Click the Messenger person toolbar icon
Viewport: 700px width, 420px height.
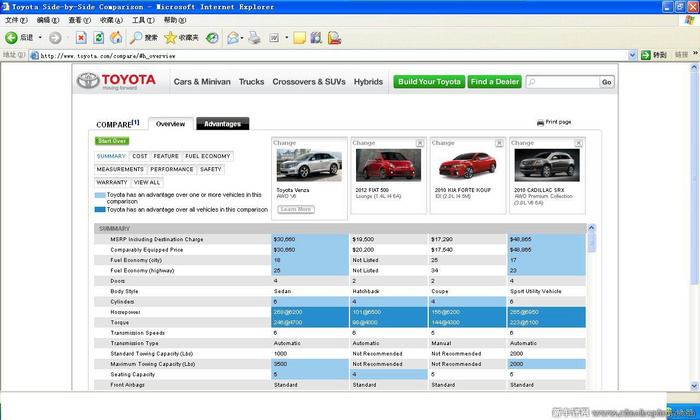334,38
